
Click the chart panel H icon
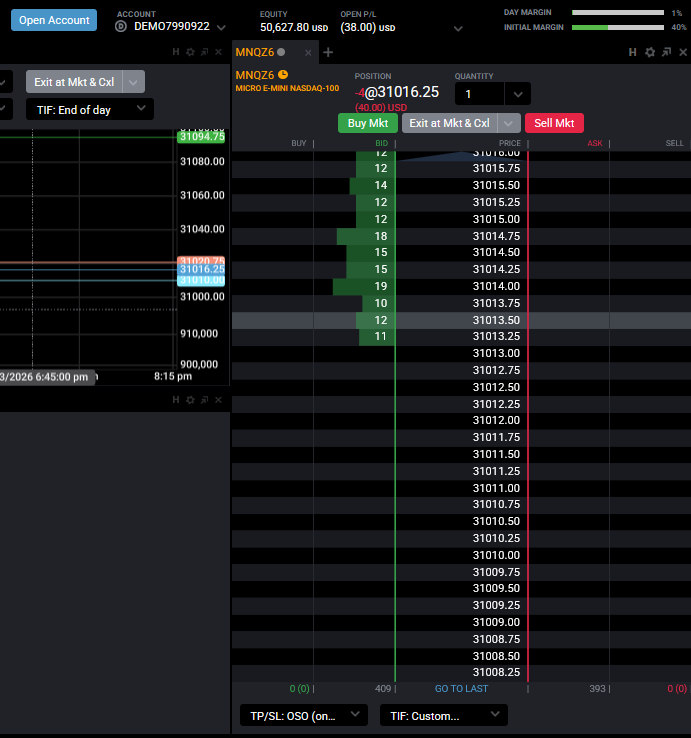176,52
